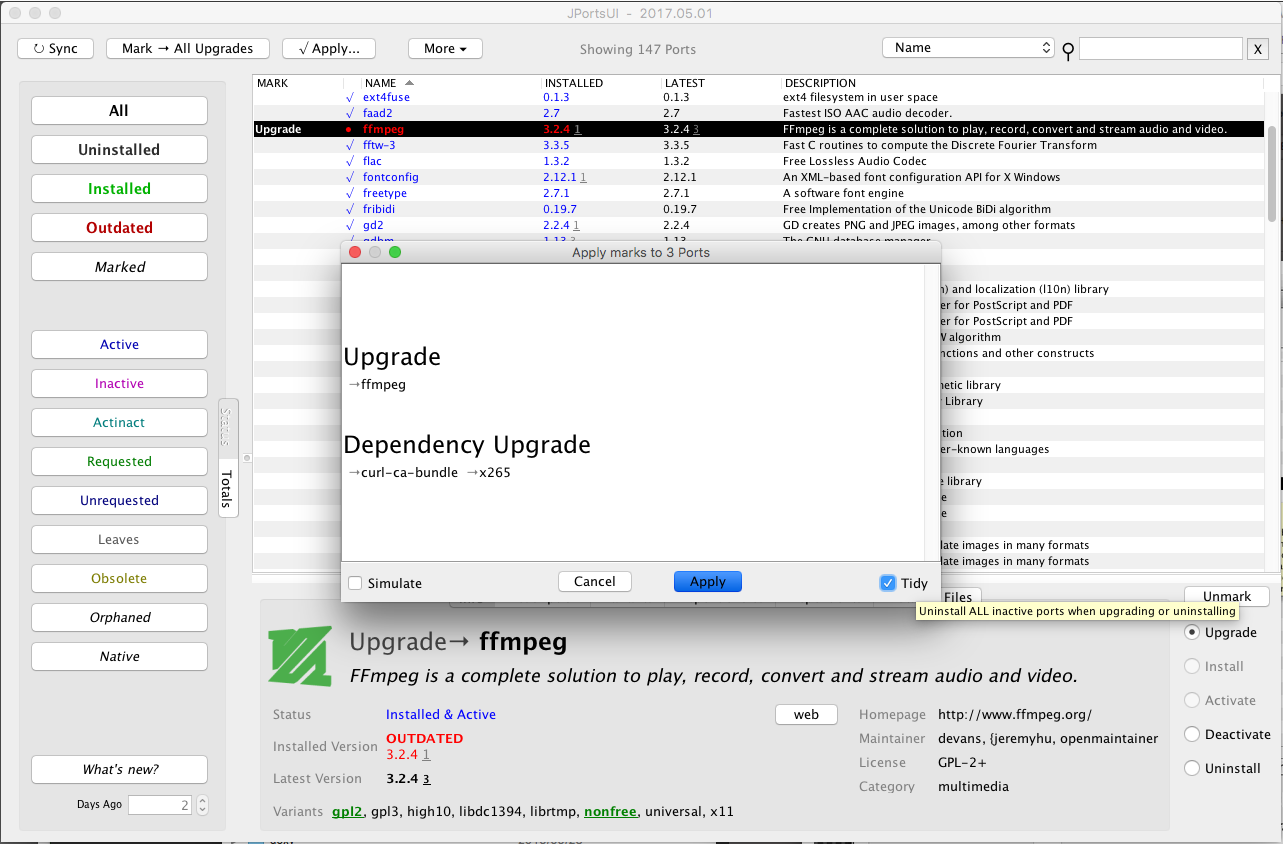The height and width of the screenshot is (844, 1283).
Task: Click the red mark dot next to ffmpeg
Action: pyautogui.click(x=349, y=129)
